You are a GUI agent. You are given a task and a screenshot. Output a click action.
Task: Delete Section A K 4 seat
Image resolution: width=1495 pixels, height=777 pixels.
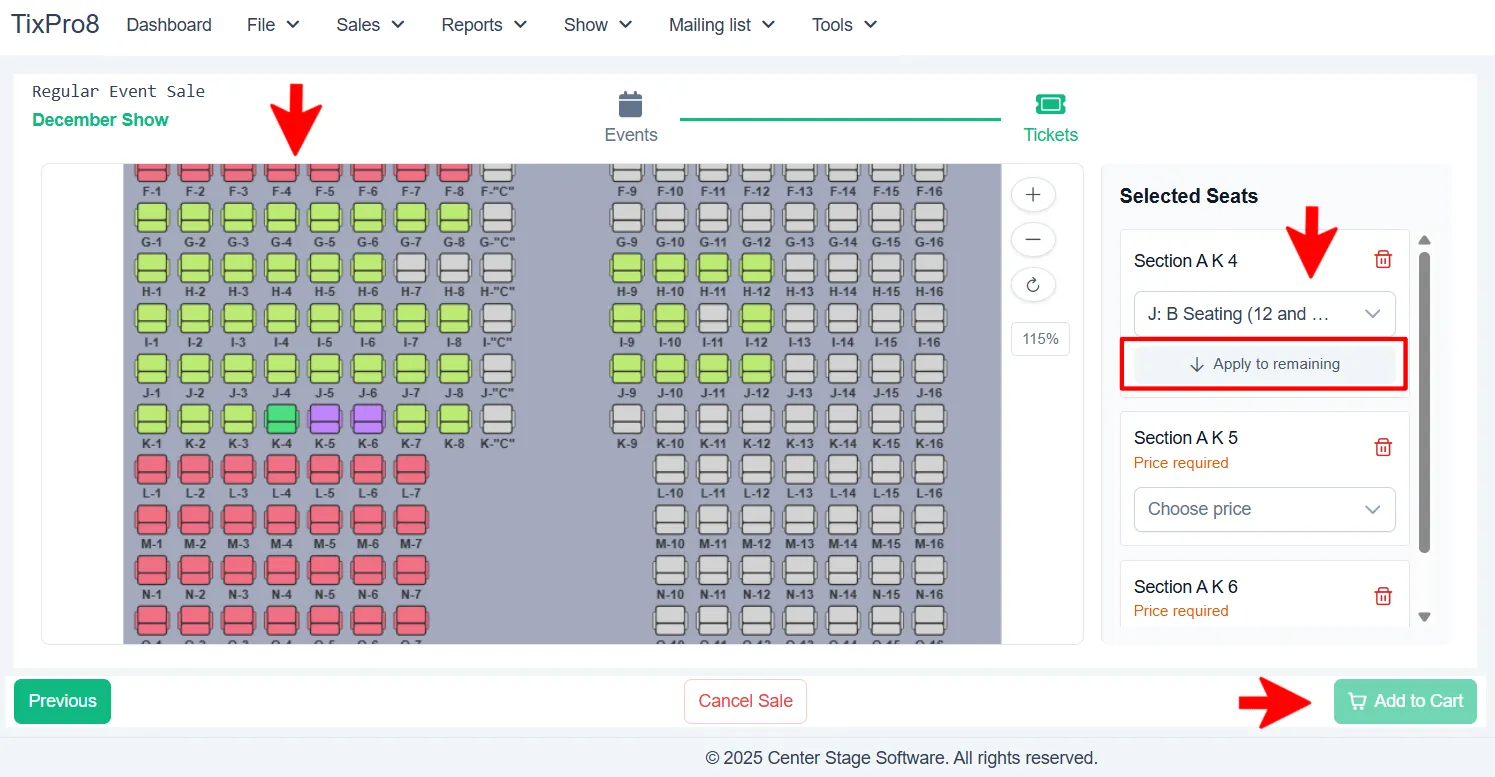coord(1383,260)
